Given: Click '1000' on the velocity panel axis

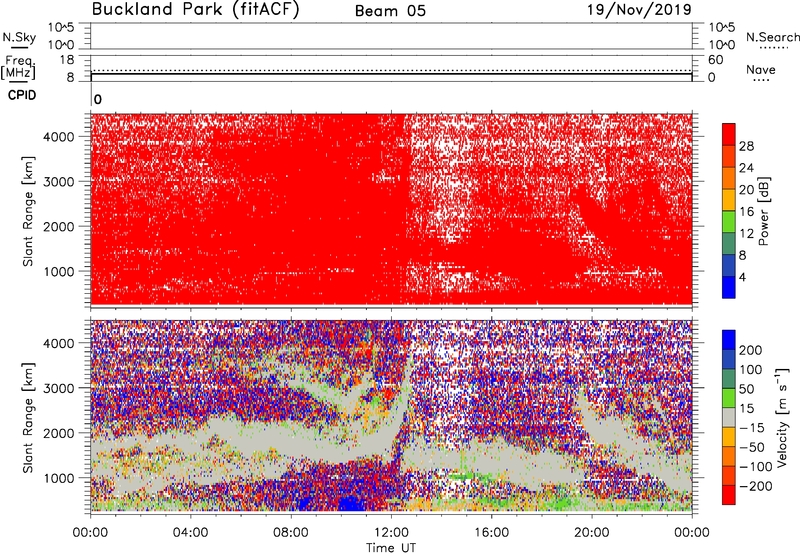Looking at the screenshot, I should (x=59, y=478).
